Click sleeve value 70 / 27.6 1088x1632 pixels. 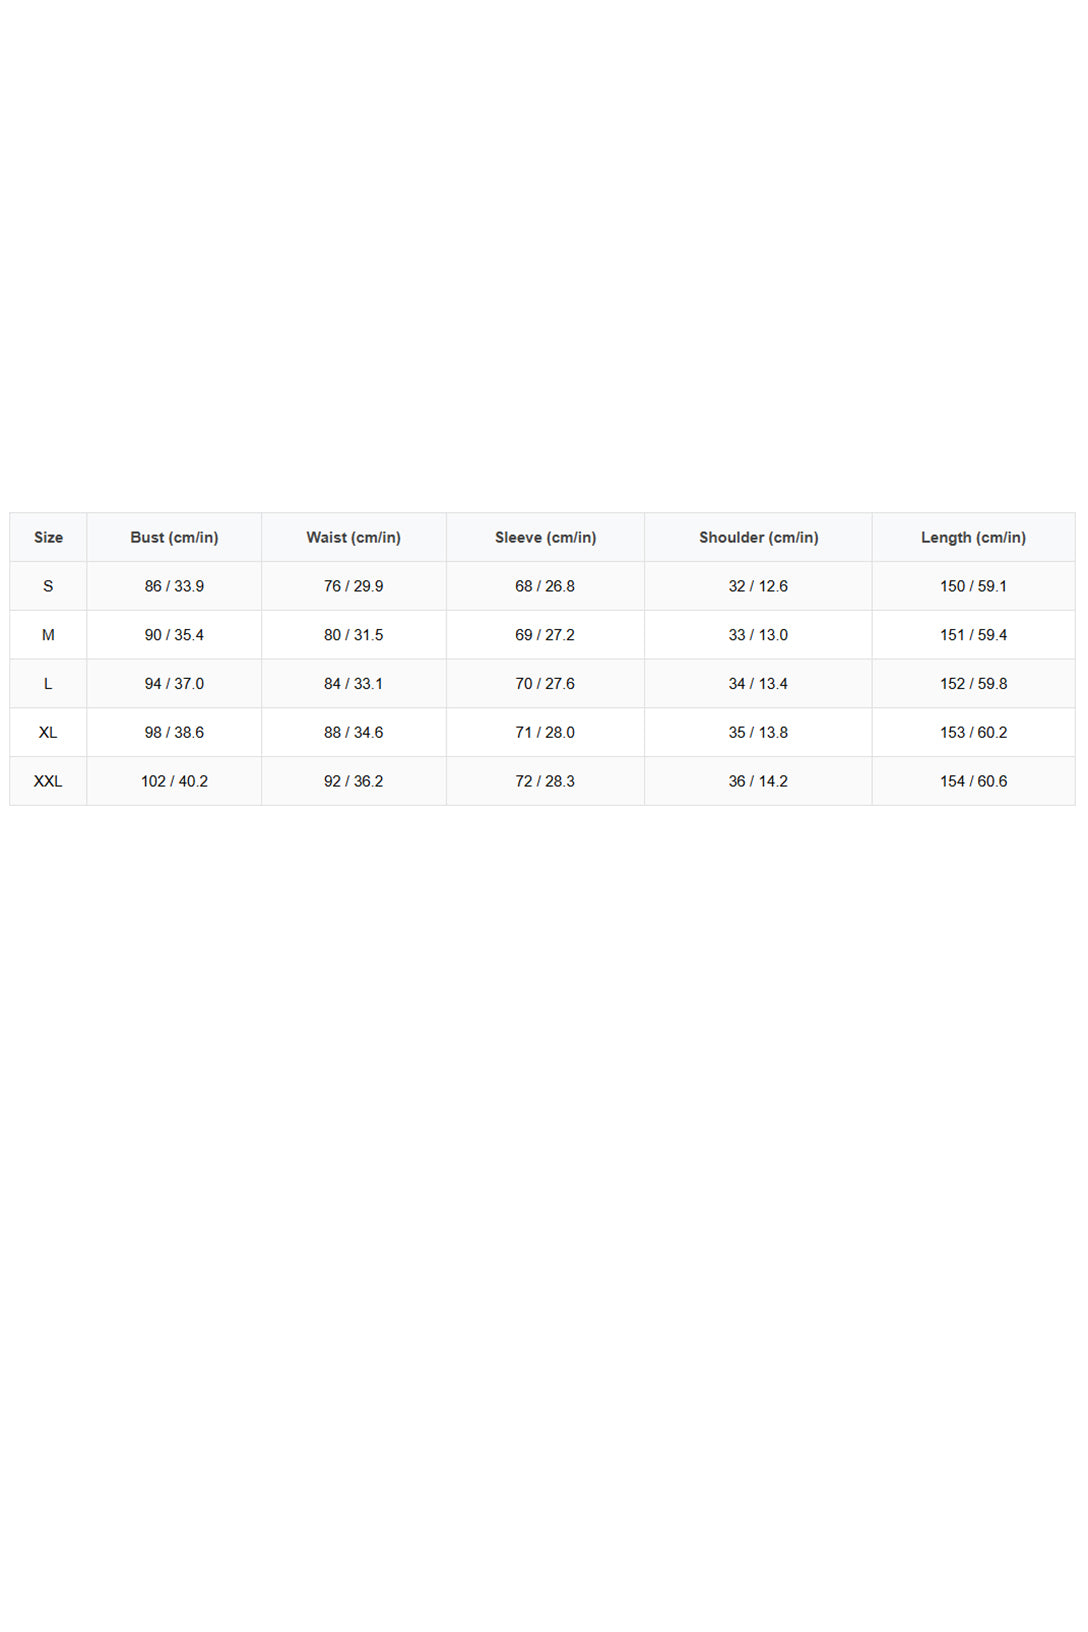(545, 684)
